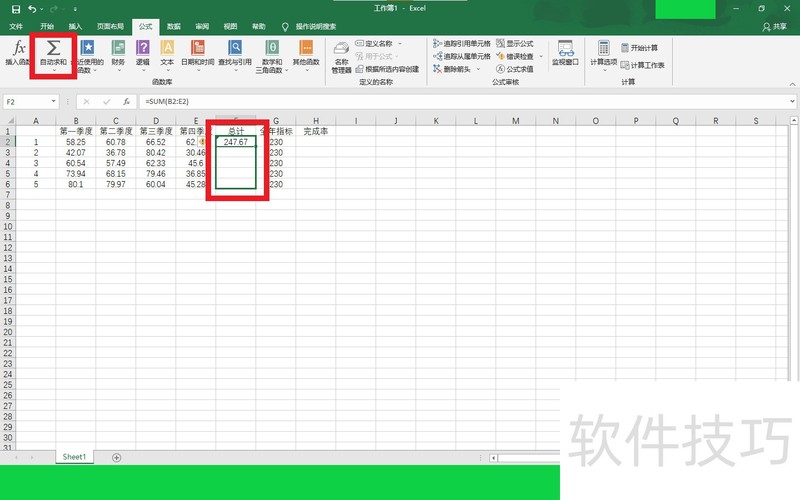Click the AutoSum (自动求和) sigma icon
This screenshot has height=500, width=800.
[54, 48]
